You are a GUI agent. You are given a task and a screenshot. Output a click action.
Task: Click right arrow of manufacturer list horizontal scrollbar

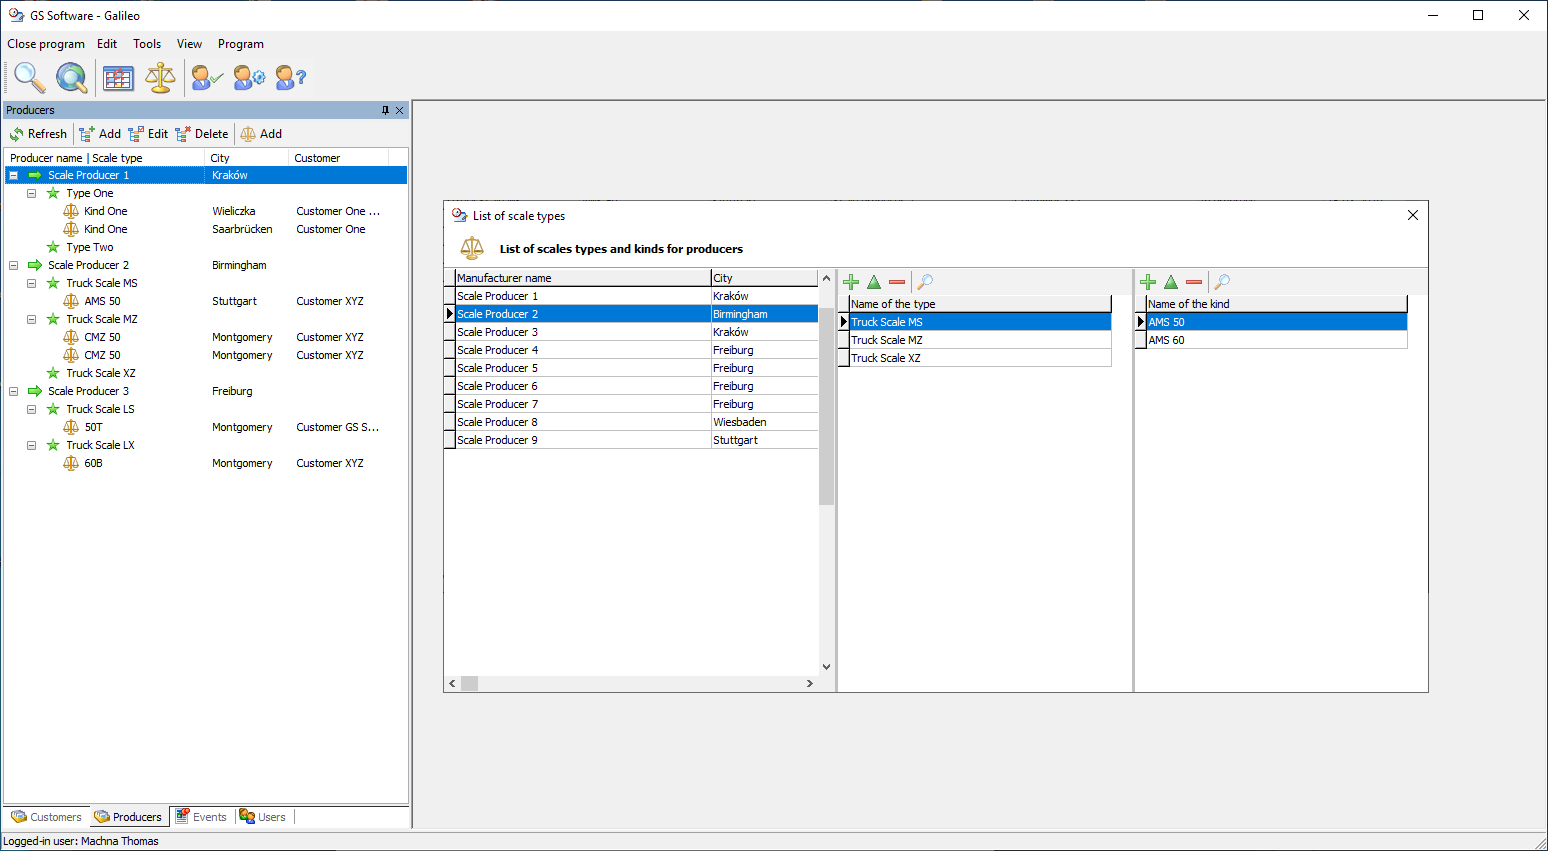pyautogui.click(x=809, y=684)
